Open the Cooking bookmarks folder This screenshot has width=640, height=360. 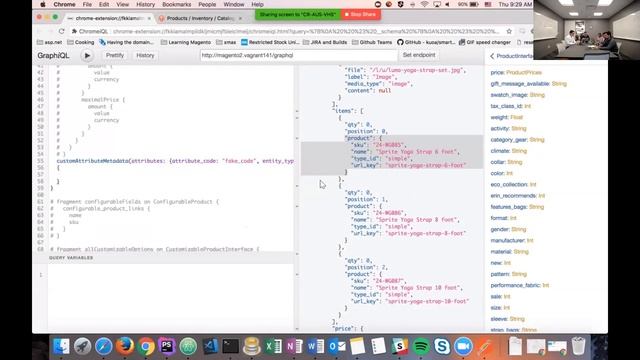click(80, 42)
